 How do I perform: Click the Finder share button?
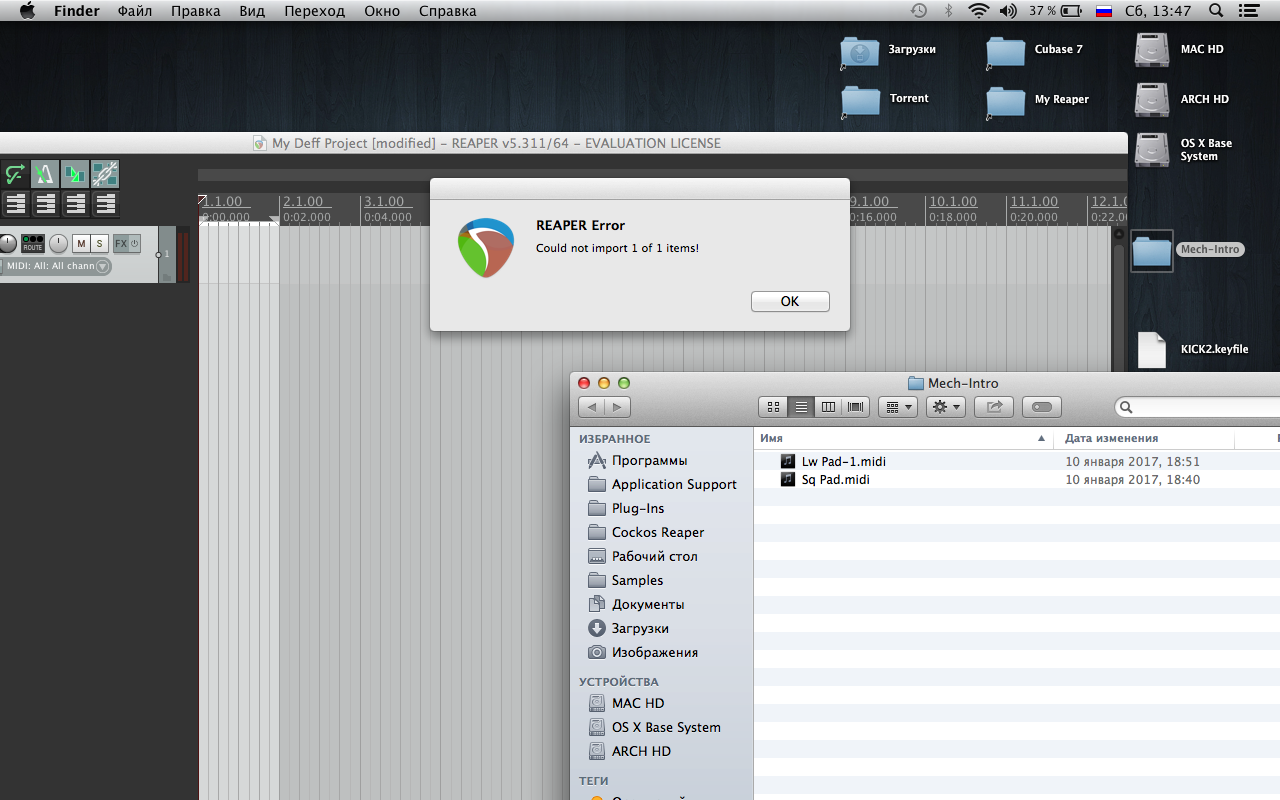(994, 407)
